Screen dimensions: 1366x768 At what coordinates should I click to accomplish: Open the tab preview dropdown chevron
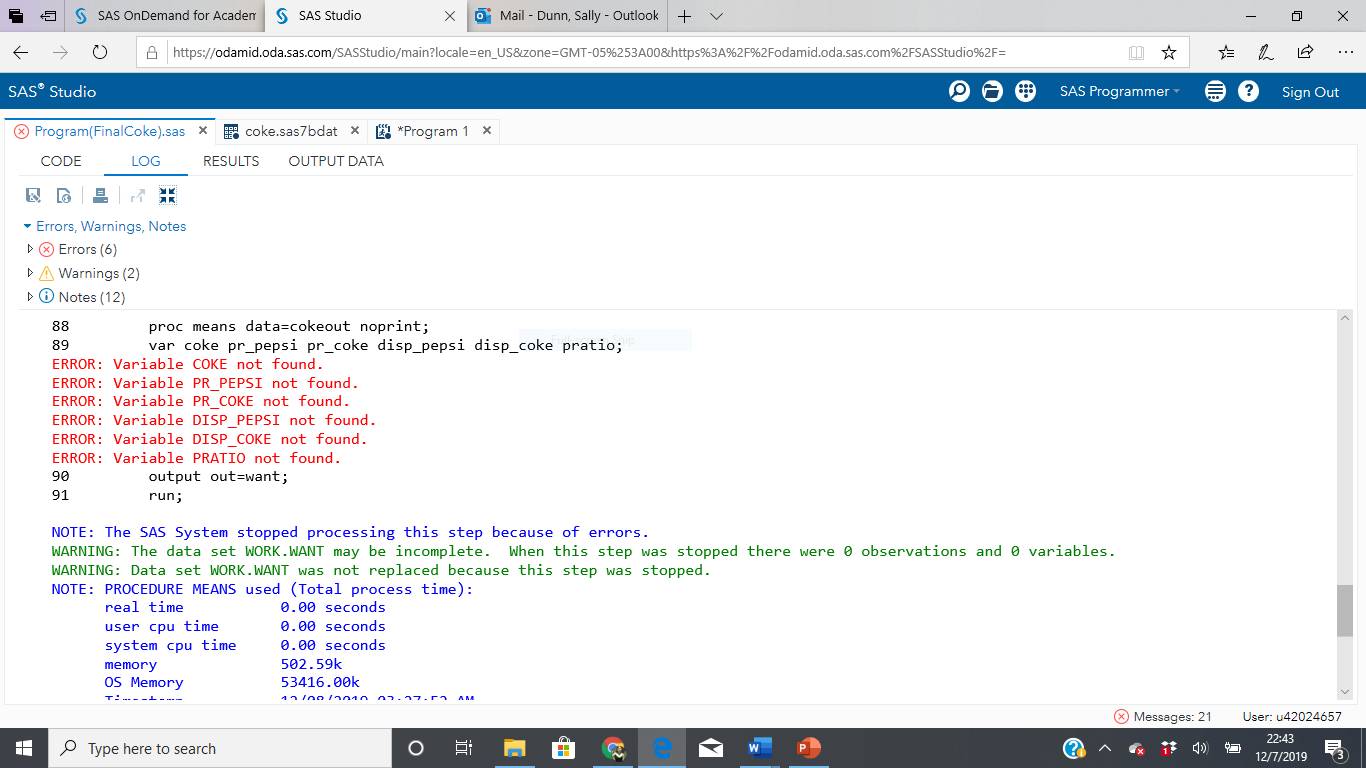coord(716,16)
